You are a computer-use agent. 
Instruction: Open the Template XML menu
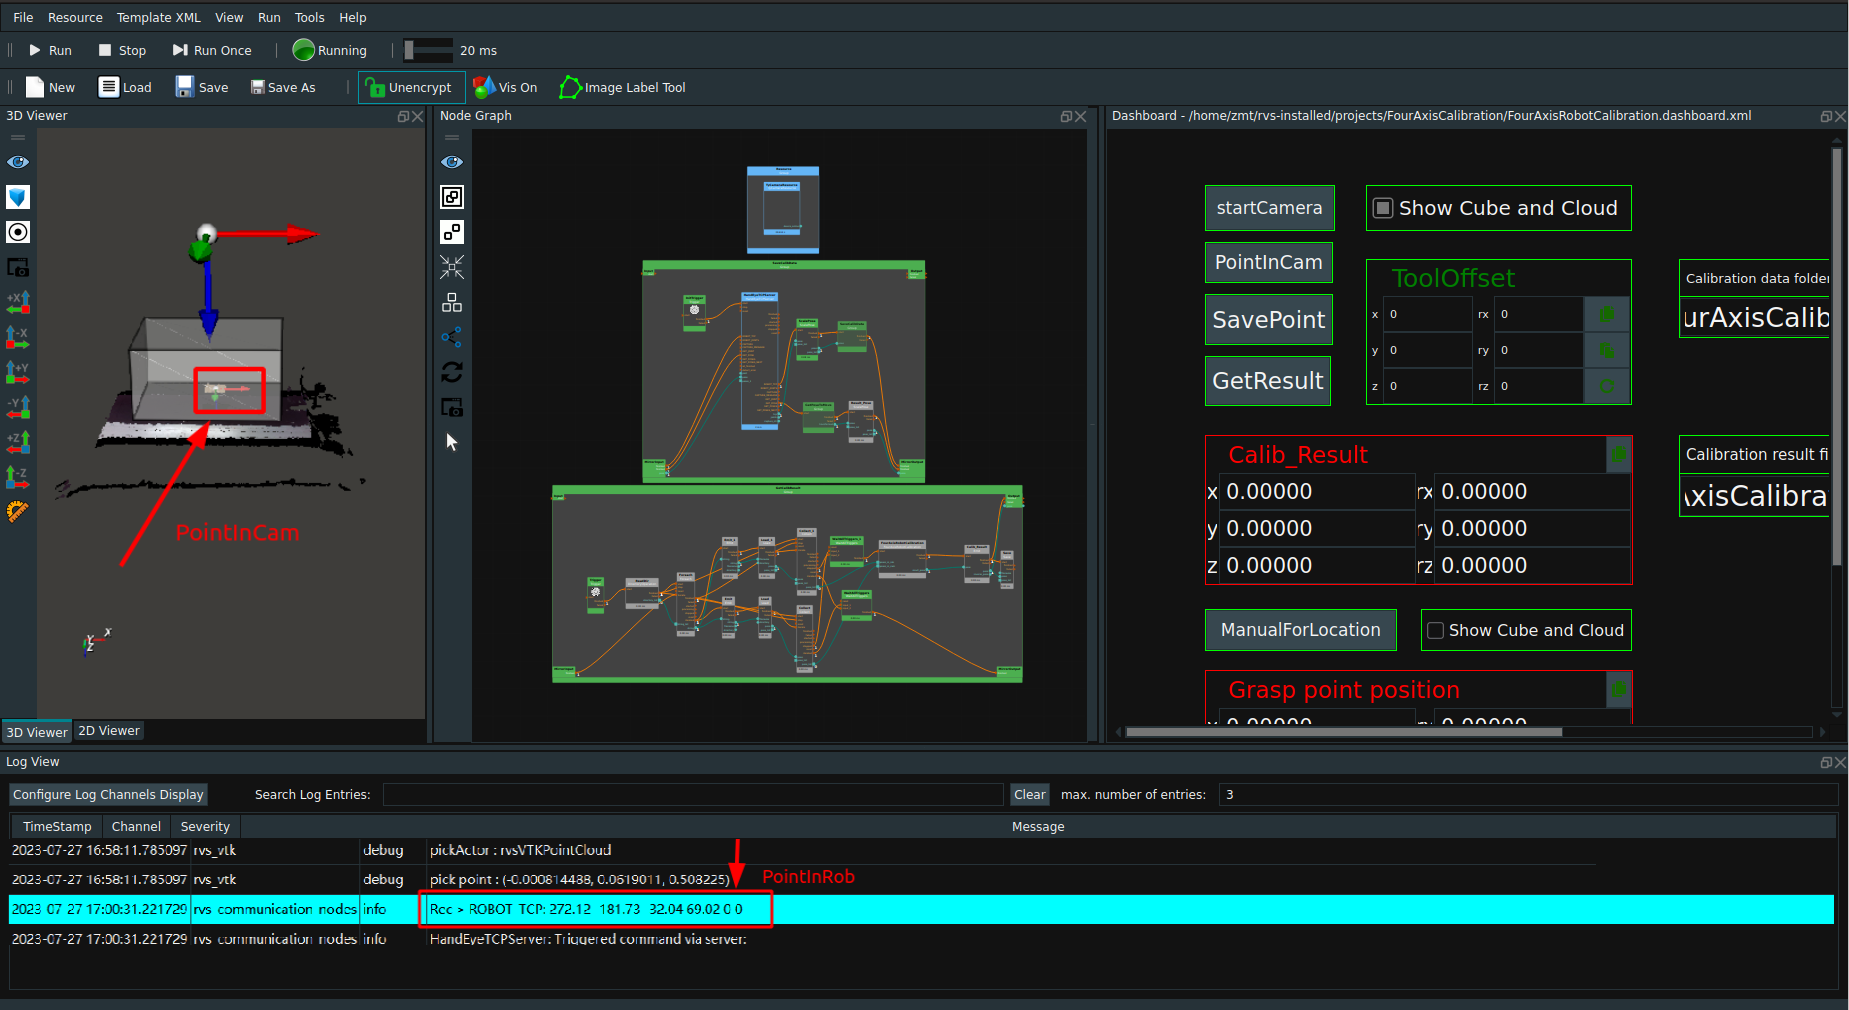(x=158, y=17)
